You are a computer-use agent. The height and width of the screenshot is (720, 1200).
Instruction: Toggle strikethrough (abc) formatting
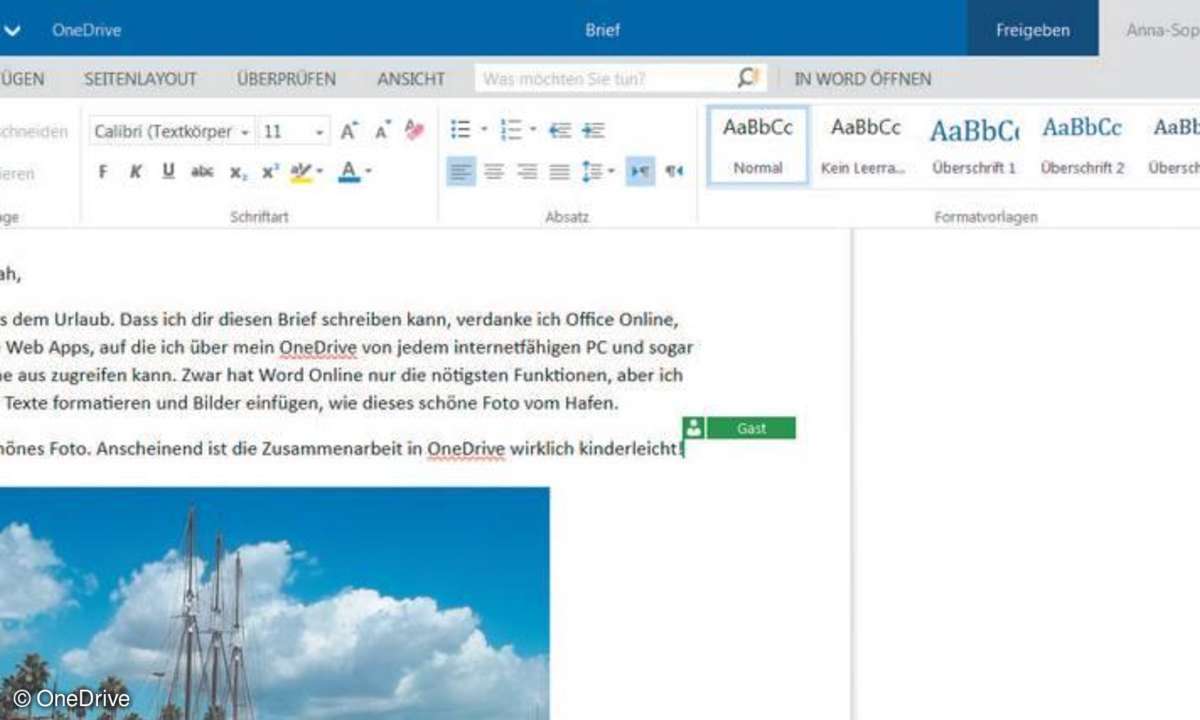click(x=202, y=172)
